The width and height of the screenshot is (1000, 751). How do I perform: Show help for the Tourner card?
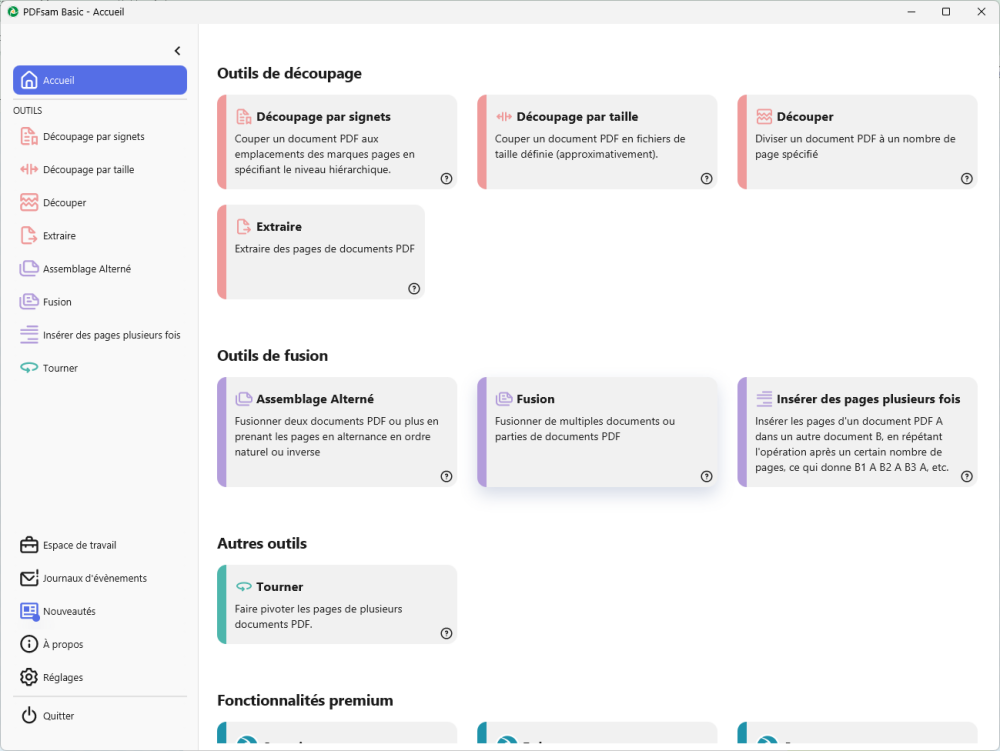click(x=446, y=633)
